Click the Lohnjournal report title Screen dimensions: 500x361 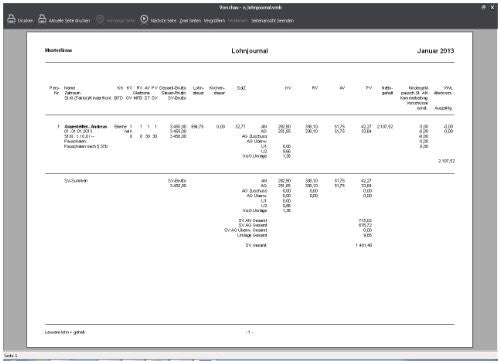(x=250, y=51)
